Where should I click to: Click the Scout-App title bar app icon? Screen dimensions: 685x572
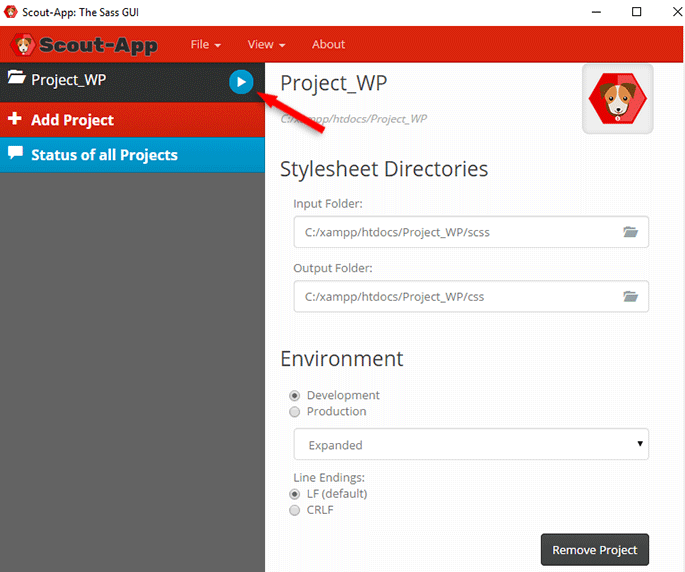[11, 12]
